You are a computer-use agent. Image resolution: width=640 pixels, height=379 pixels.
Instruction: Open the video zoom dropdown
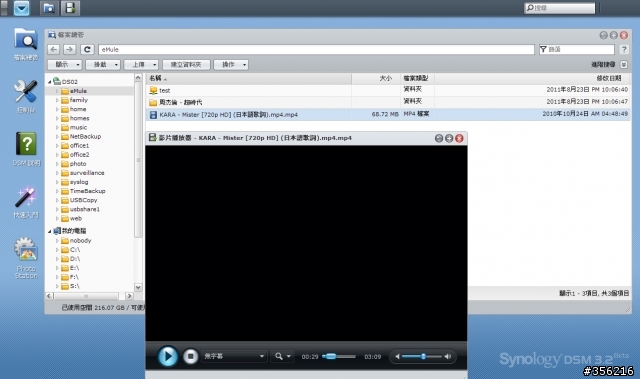click(282, 357)
